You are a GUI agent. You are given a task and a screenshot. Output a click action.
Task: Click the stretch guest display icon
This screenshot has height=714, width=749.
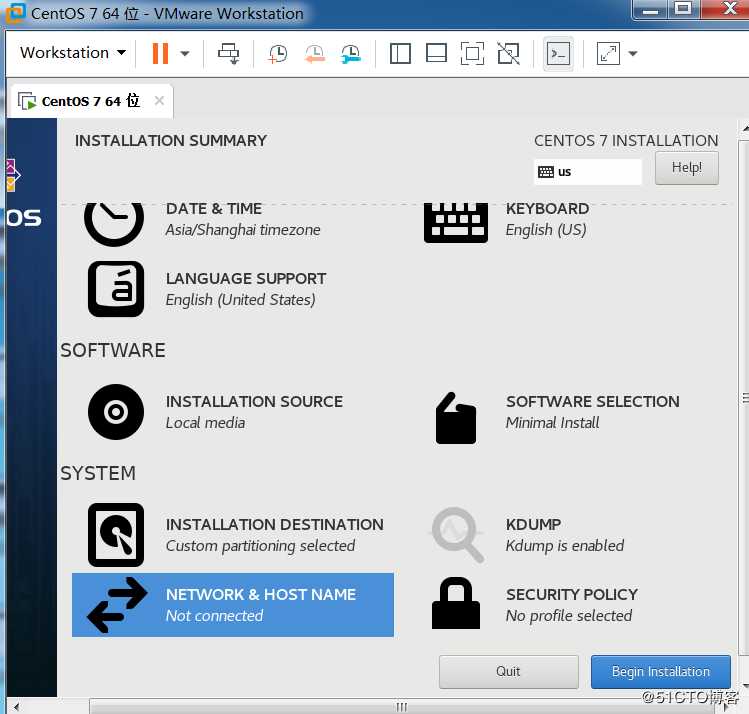[608, 53]
